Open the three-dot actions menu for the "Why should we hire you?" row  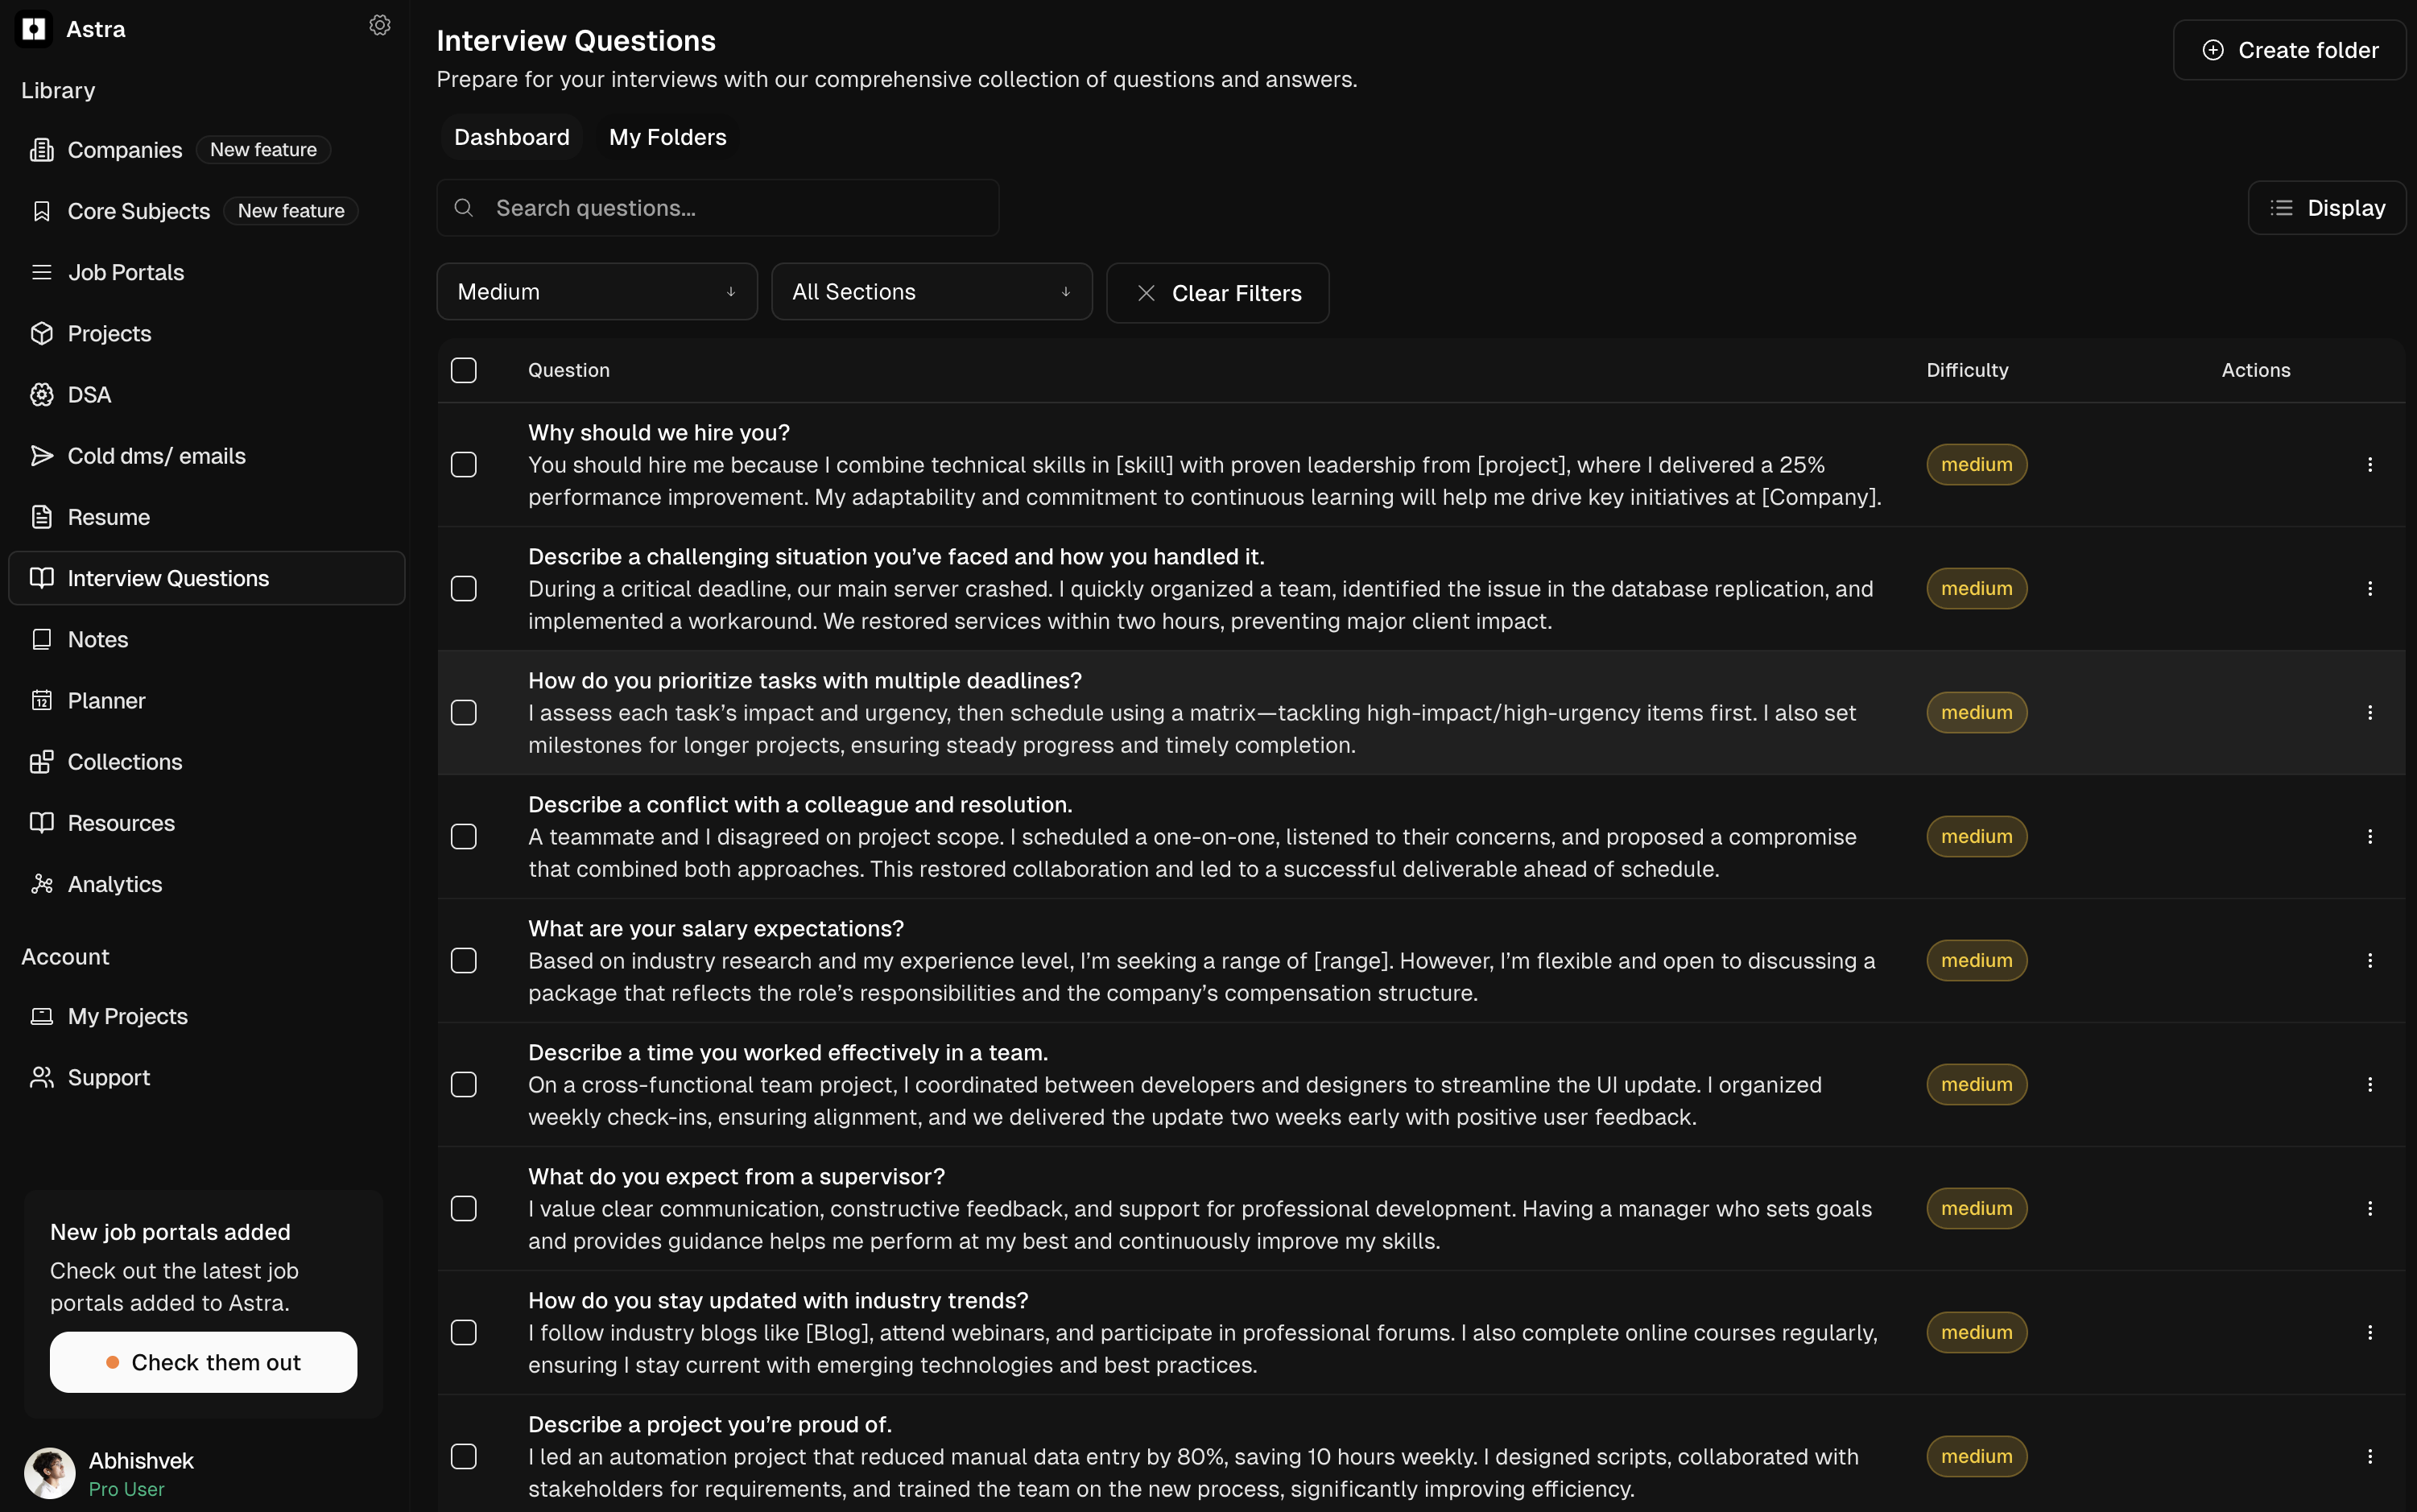point(2369,465)
